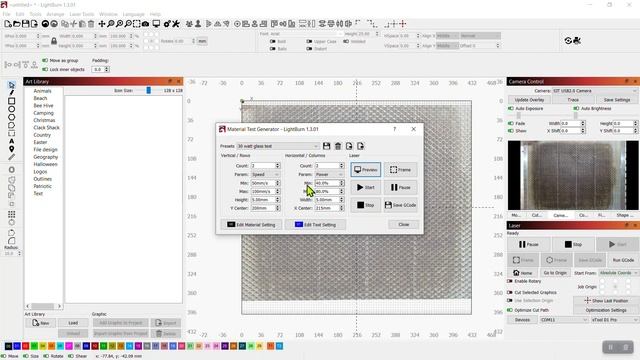Select the Text tool
Viewport: 640px width, 360px height.
pyautogui.click(x=11, y=141)
